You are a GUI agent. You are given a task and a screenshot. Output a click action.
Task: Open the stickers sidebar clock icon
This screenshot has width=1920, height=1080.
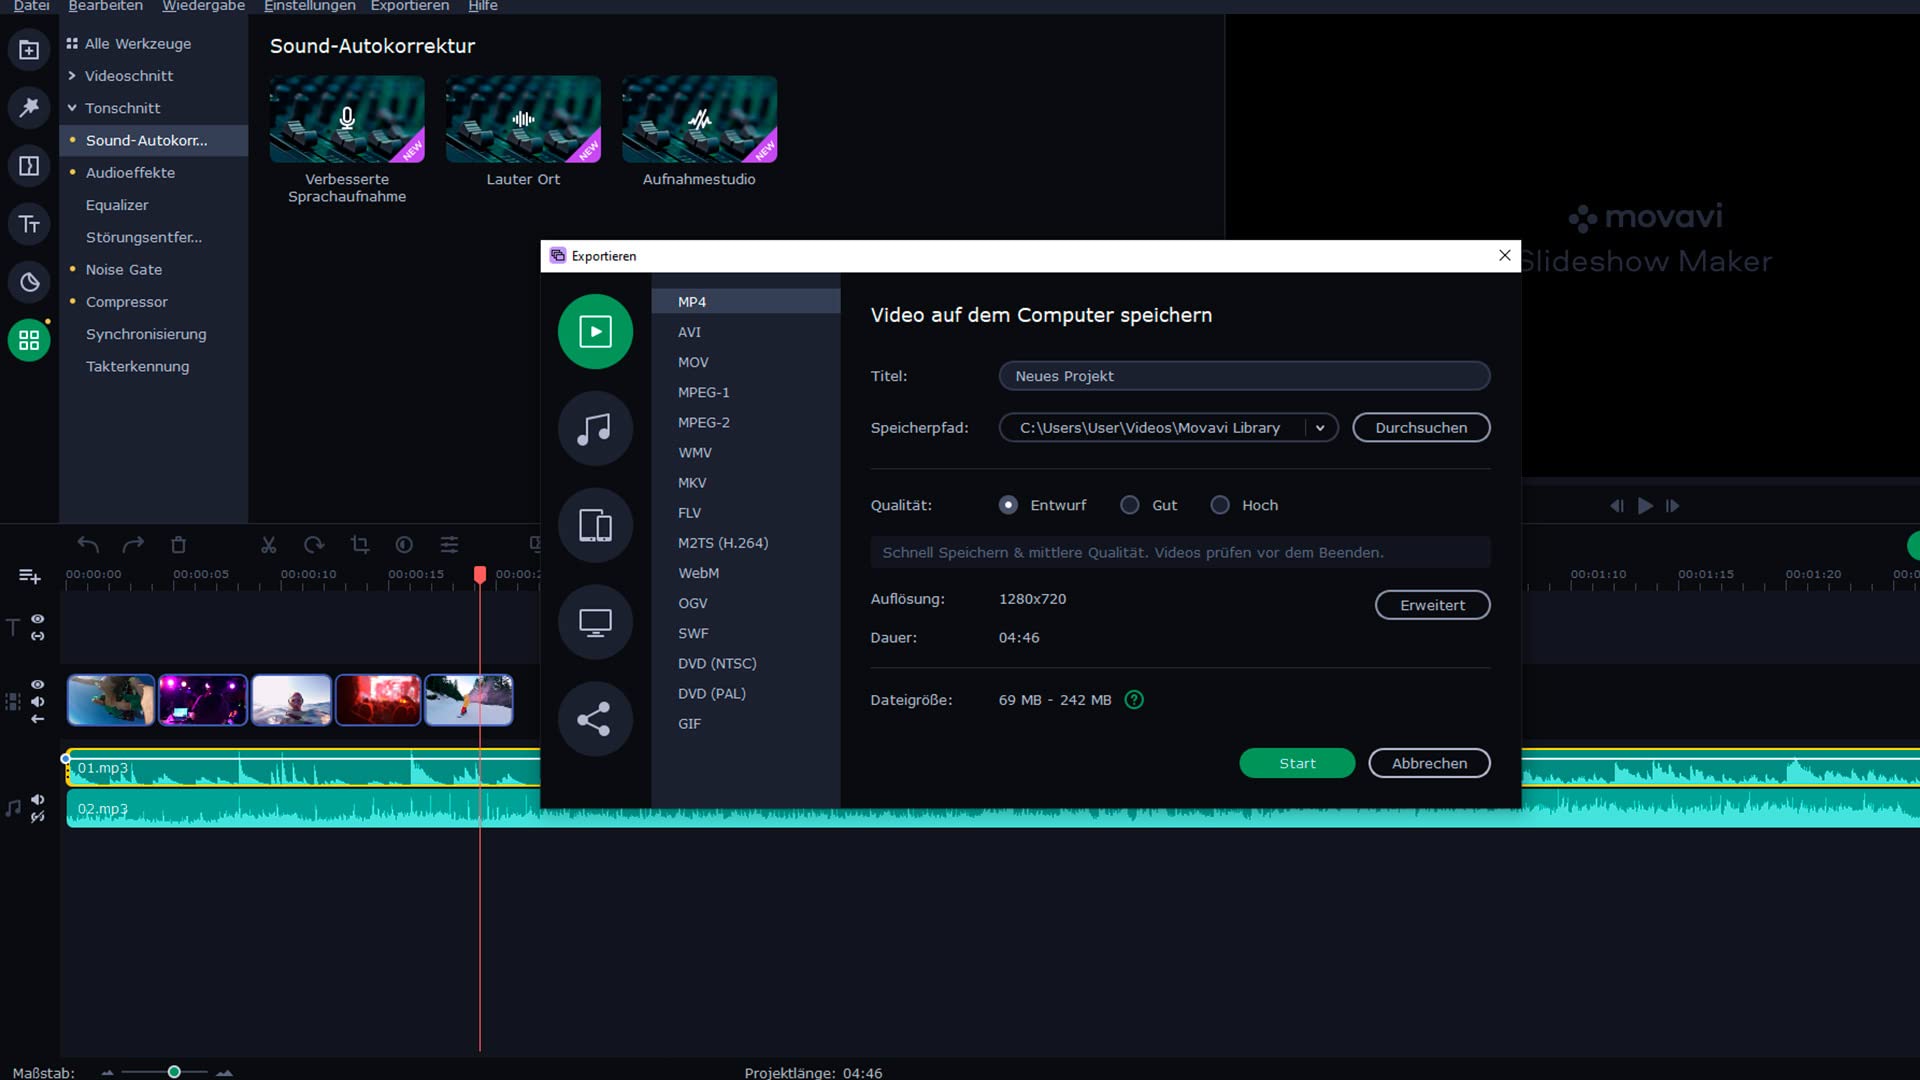click(29, 282)
